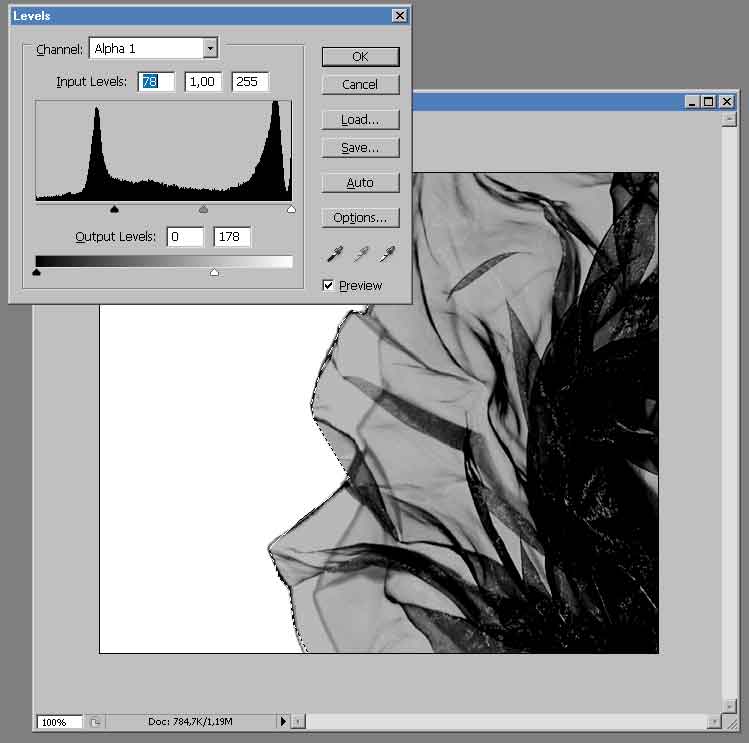Click the horizontal scrollbar left arrow
The height and width of the screenshot is (743, 749).
click(x=298, y=721)
